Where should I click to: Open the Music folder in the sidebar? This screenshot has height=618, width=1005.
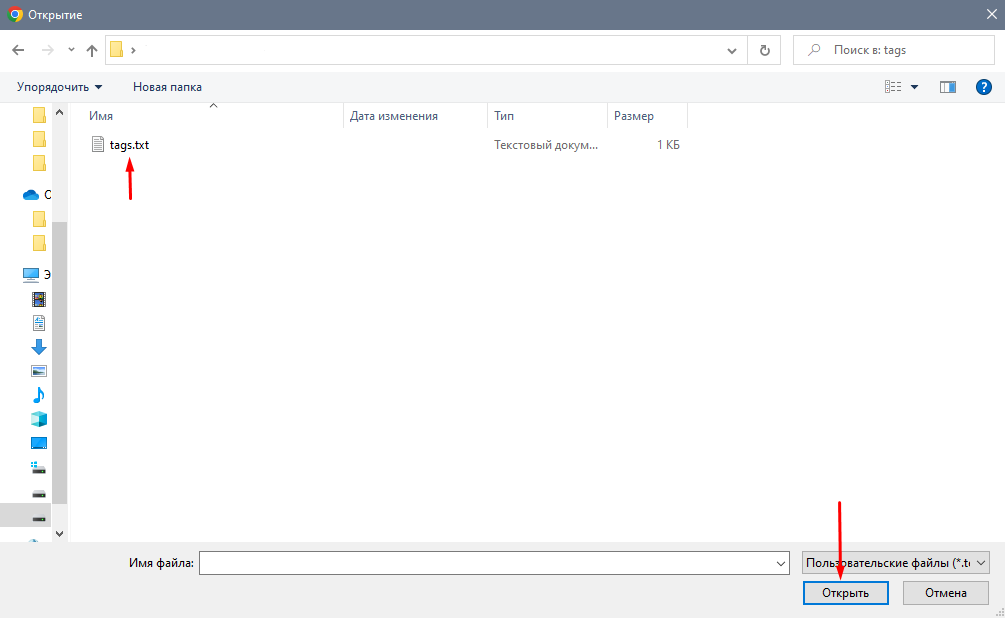(39, 395)
